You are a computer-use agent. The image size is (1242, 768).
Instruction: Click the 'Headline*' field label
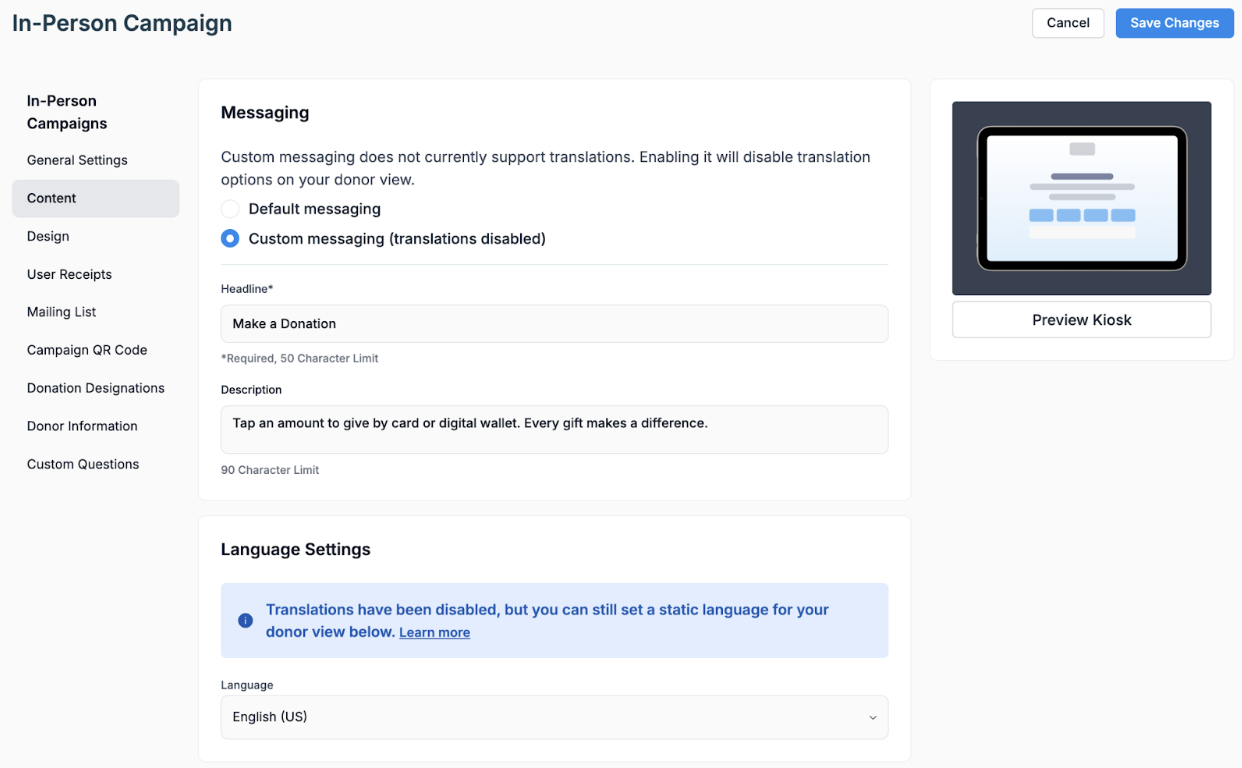(x=247, y=289)
